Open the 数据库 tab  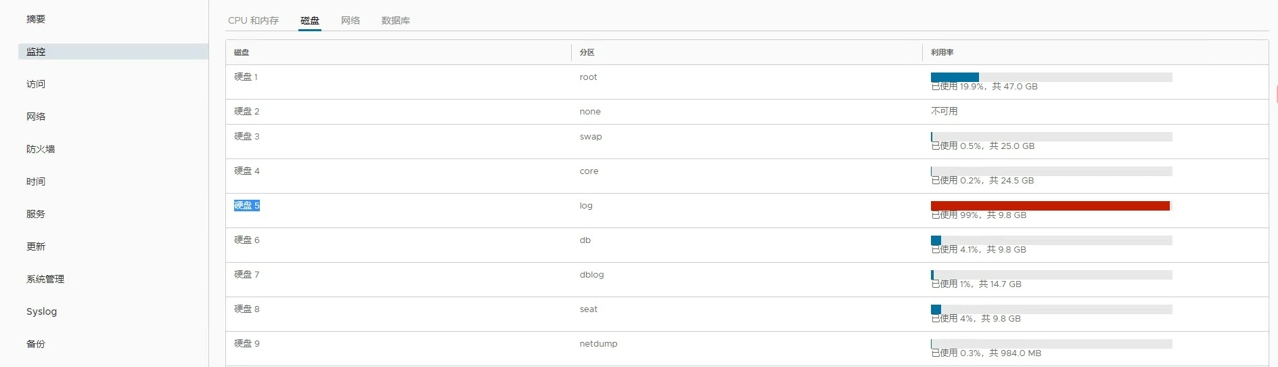pyautogui.click(x=396, y=20)
